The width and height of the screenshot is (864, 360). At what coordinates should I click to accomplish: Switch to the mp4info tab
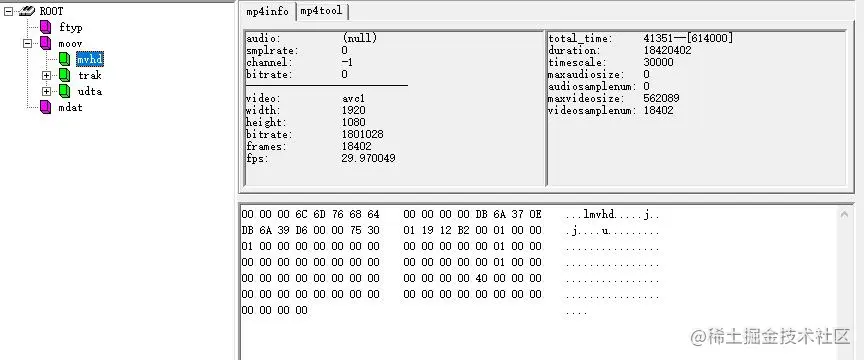click(267, 11)
